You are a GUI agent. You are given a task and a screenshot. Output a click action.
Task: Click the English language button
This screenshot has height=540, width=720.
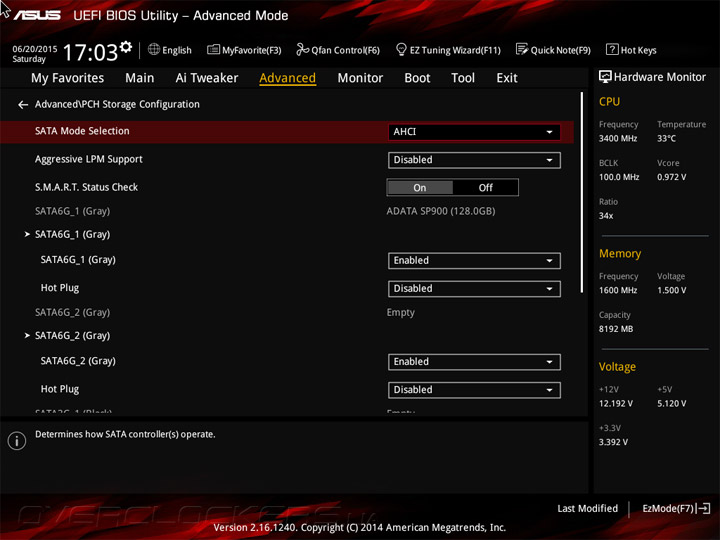tap(177, 50)
